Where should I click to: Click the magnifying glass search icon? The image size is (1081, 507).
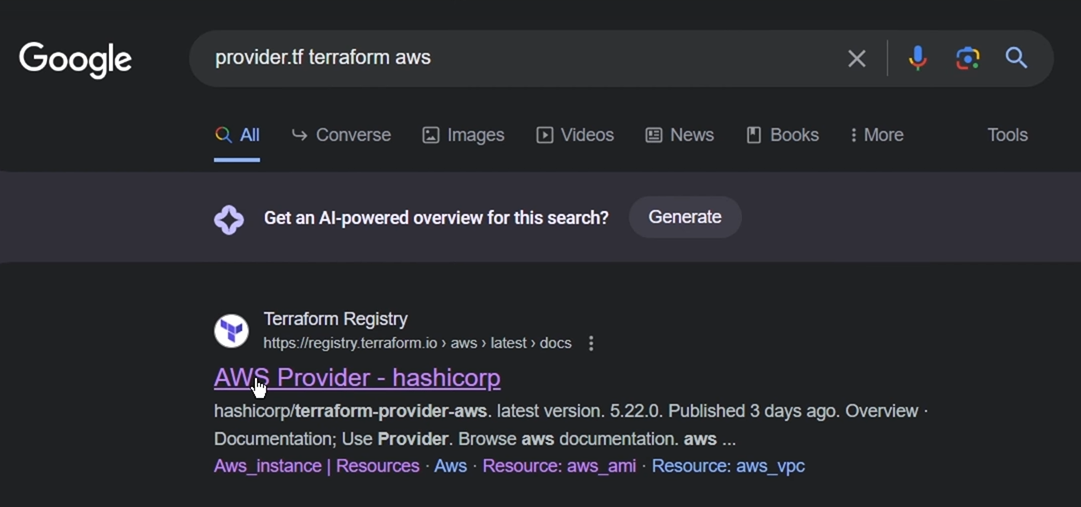1017,58
